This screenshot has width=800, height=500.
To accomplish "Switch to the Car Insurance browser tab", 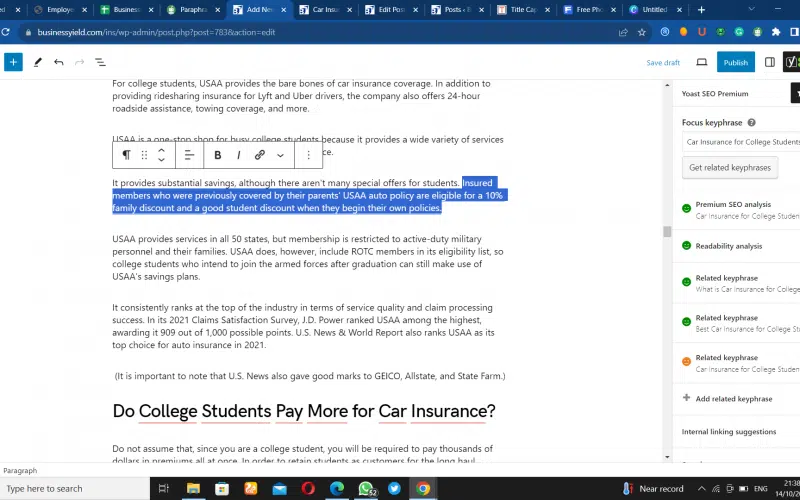I will click(324, 10).
